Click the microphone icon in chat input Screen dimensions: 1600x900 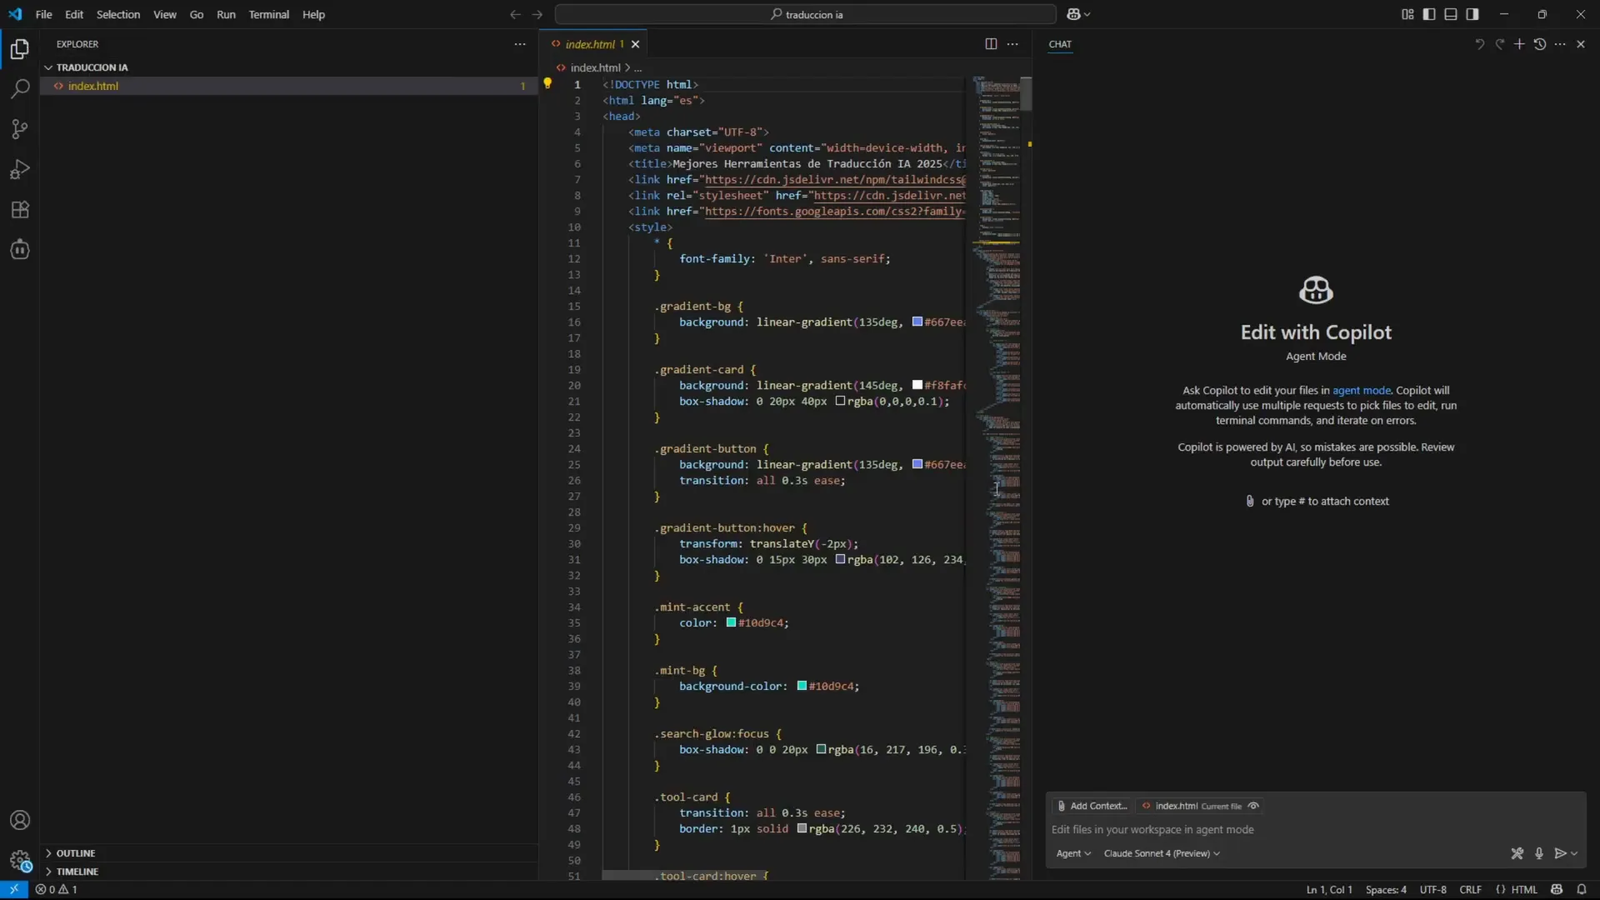tap(1539, 853)
